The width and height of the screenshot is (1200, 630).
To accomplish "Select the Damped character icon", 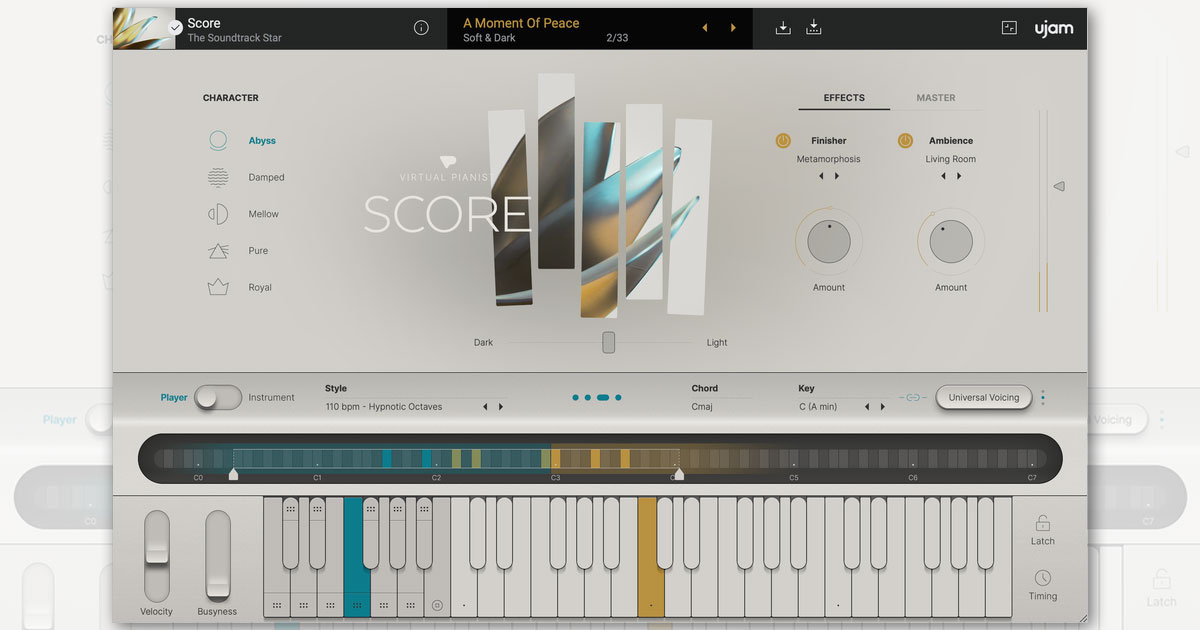I will coord(218,178).
